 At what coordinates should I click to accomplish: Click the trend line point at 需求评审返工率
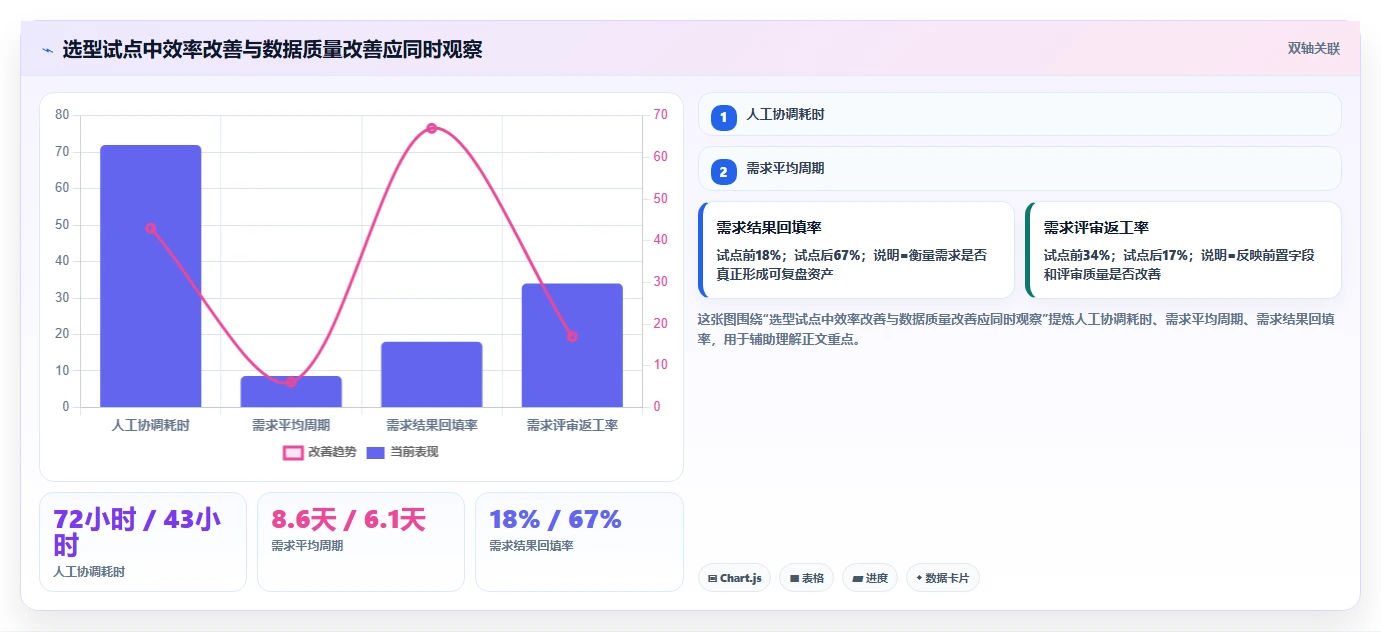click(x=572, y=336)
